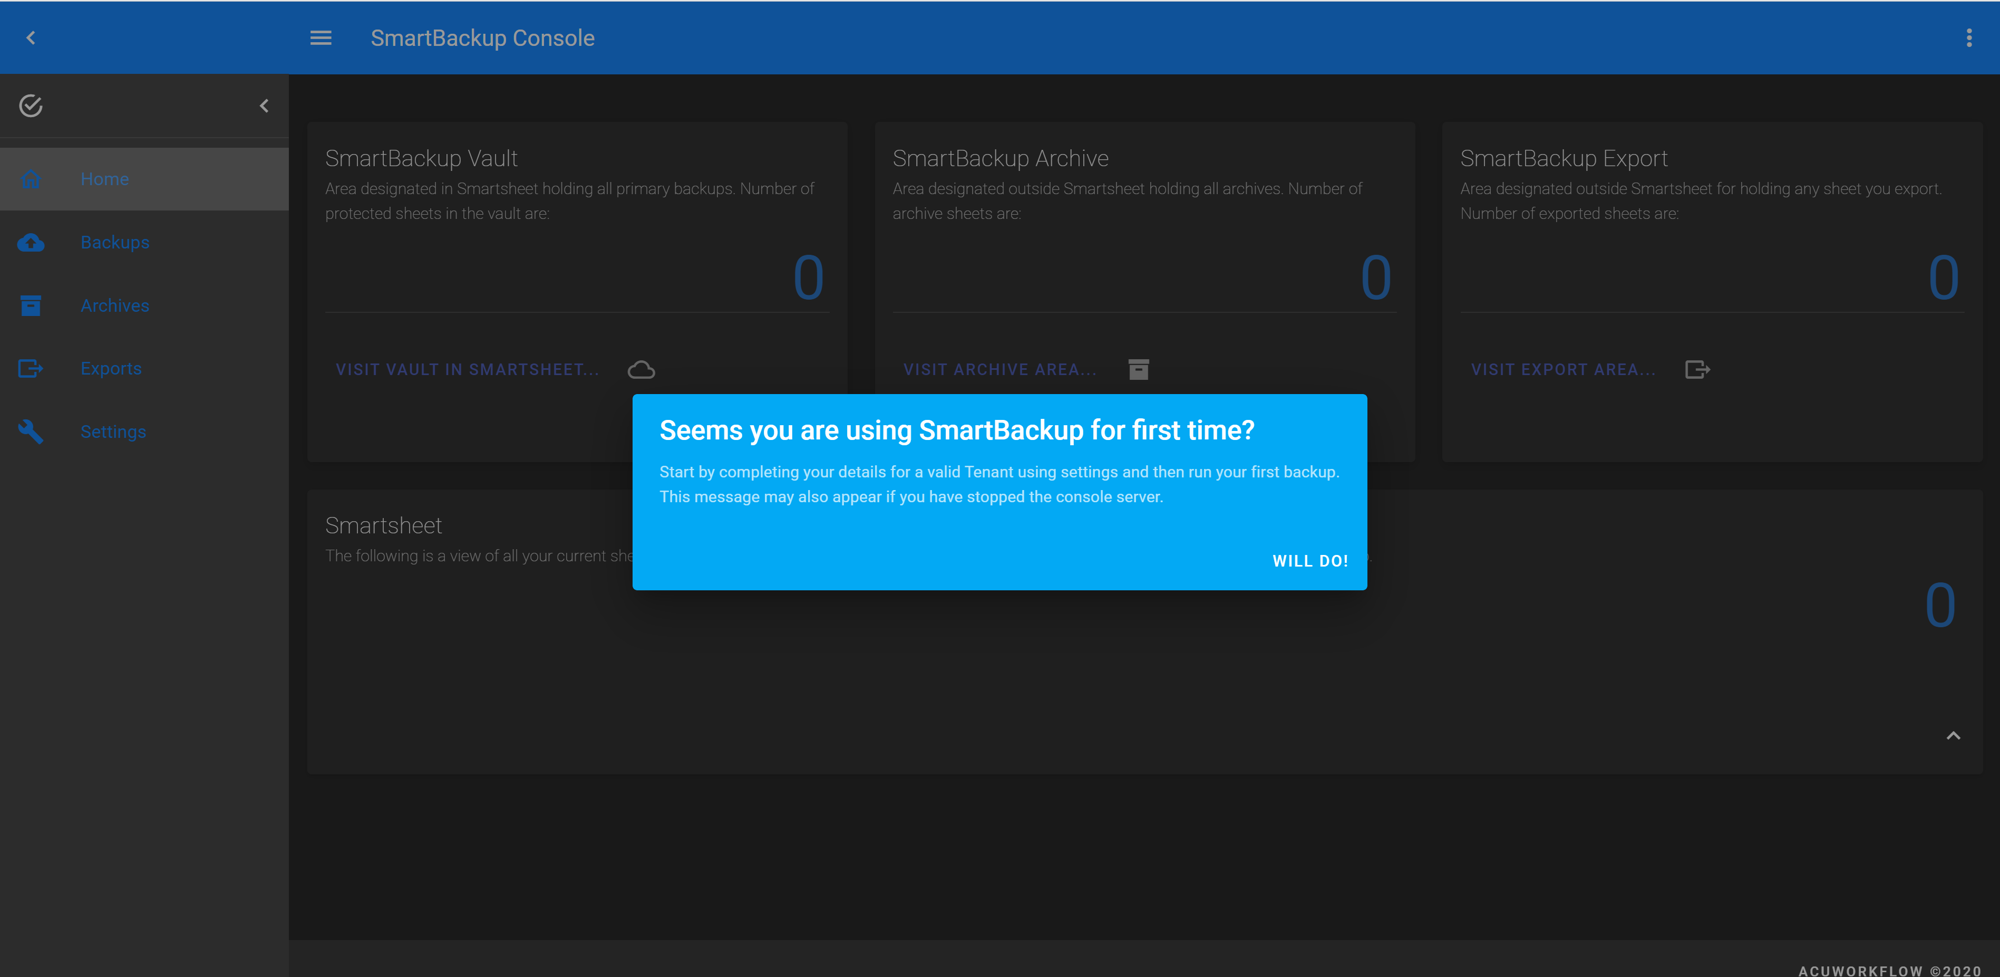Click the SmartBackup Console title
Screen dimensions: 2000x977
pos(482,38)
